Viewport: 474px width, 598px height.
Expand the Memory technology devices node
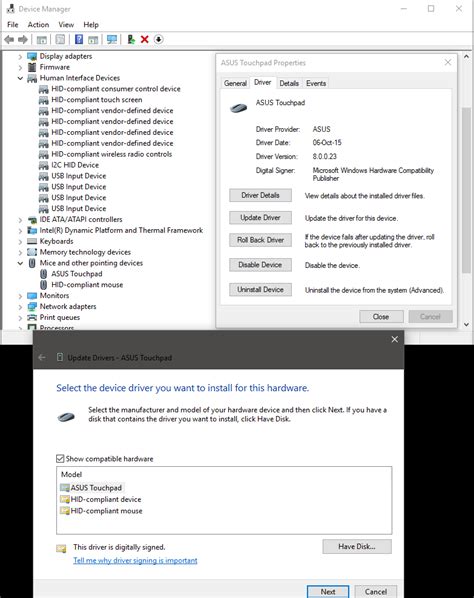20,252
